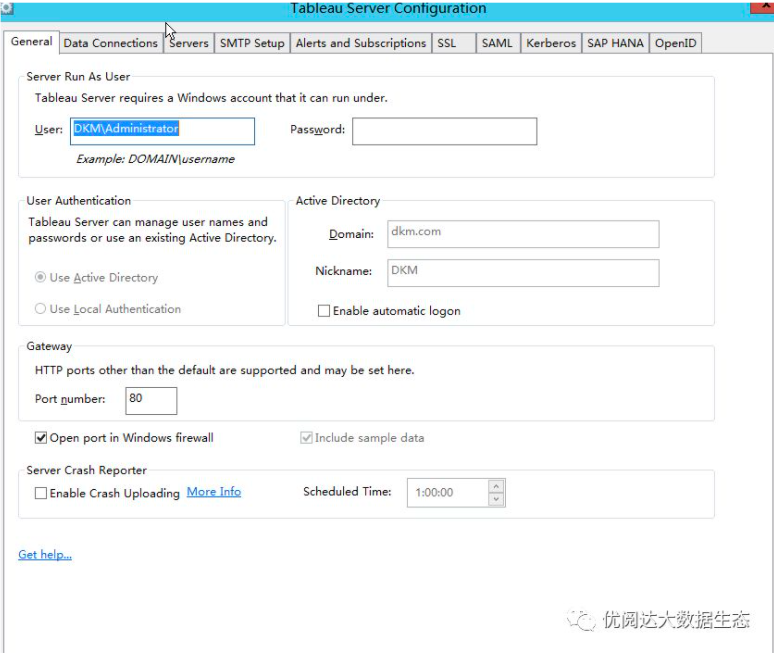This screenshot has height=656, width=774.
Task: Select the SAML tab
Action: 498,43
